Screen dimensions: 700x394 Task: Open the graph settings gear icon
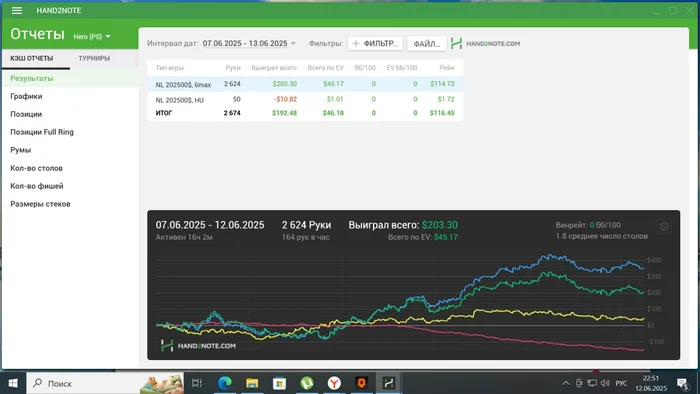(x=664, y=226)
